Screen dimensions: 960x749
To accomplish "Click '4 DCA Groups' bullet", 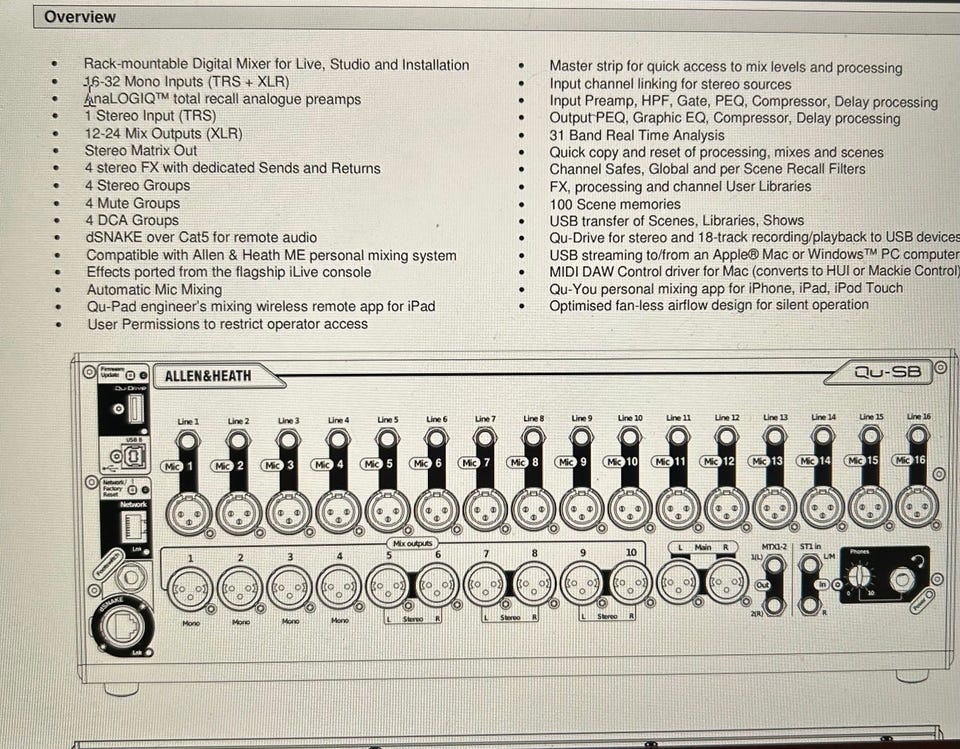I will coord(132,220).
